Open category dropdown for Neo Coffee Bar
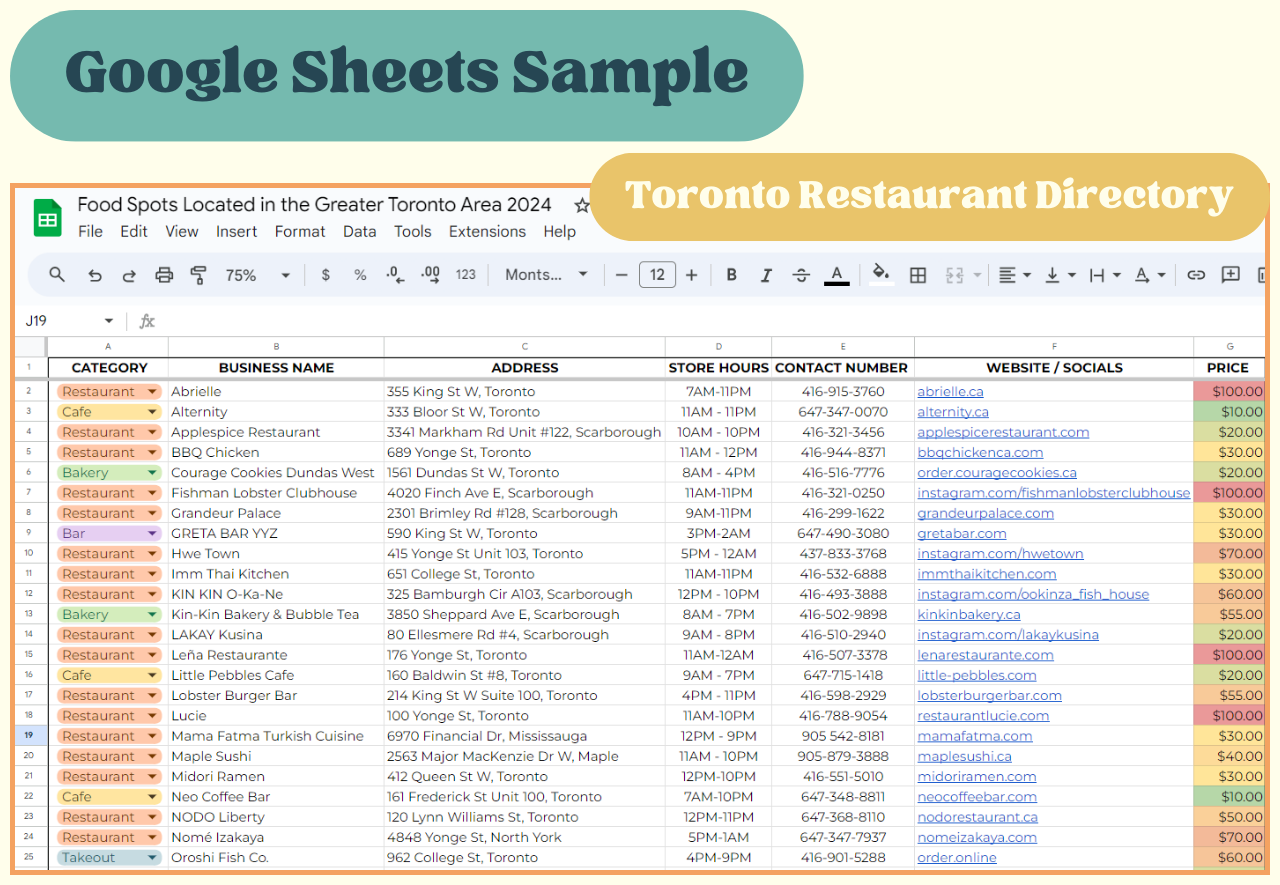 click(152, 797)
